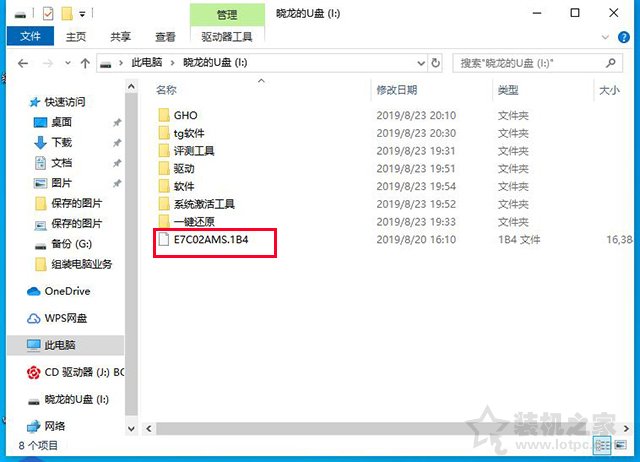Select 此电脑 in the navigation pane
The width and height of the screenshot is (640, 462).
65,345
